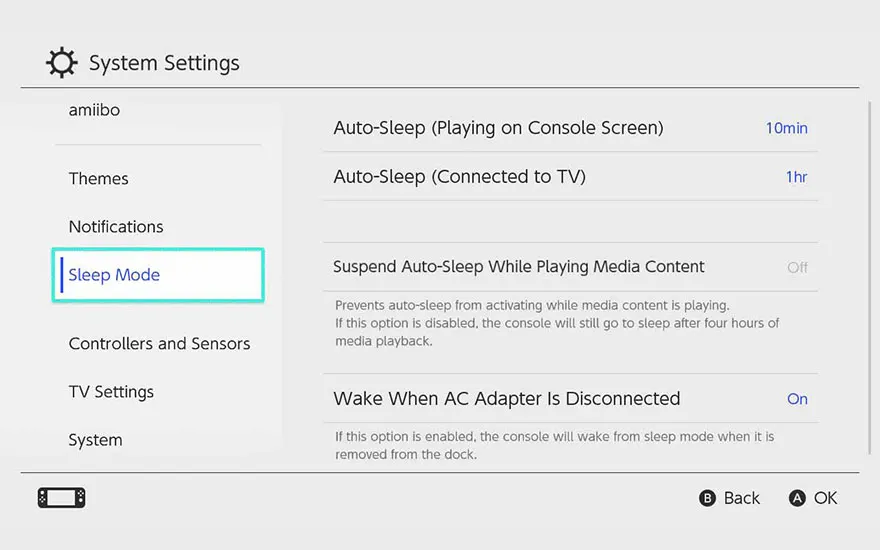Open the Themes settings section
The width and height of the screenshot is (880, 550).
pos(98,179)
